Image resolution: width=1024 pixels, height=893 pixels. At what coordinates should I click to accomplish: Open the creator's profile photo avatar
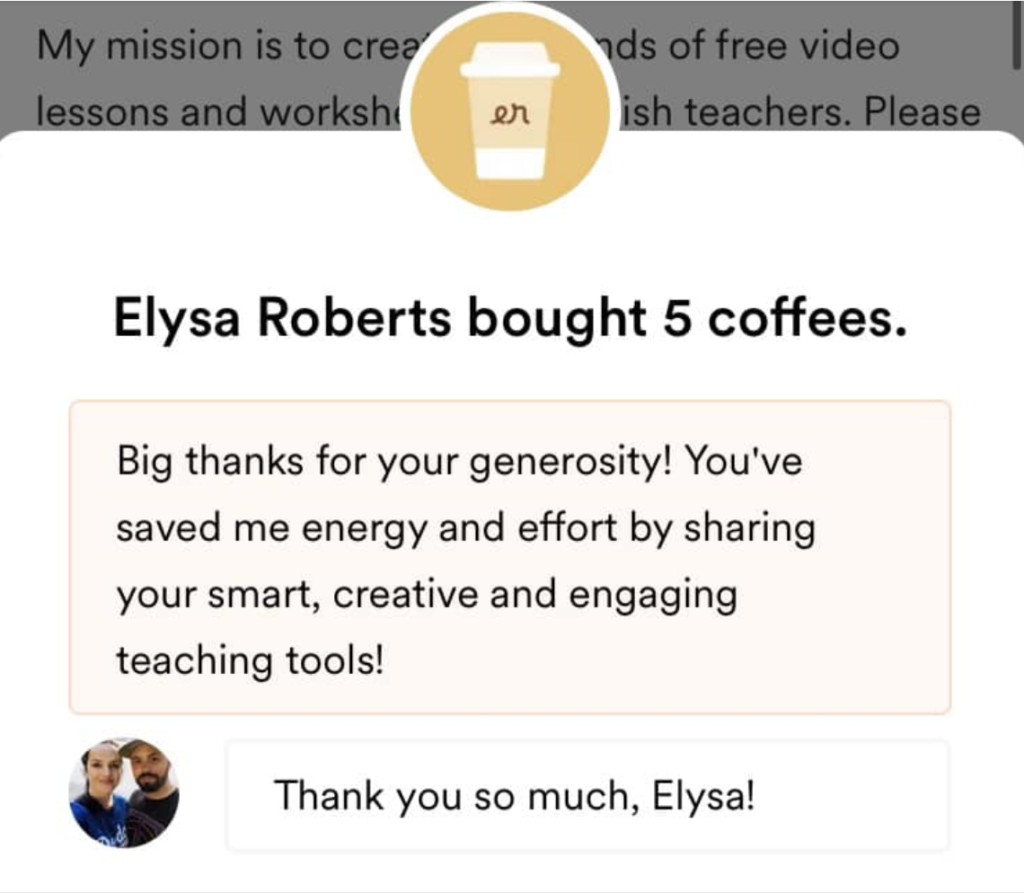(125, 793)
